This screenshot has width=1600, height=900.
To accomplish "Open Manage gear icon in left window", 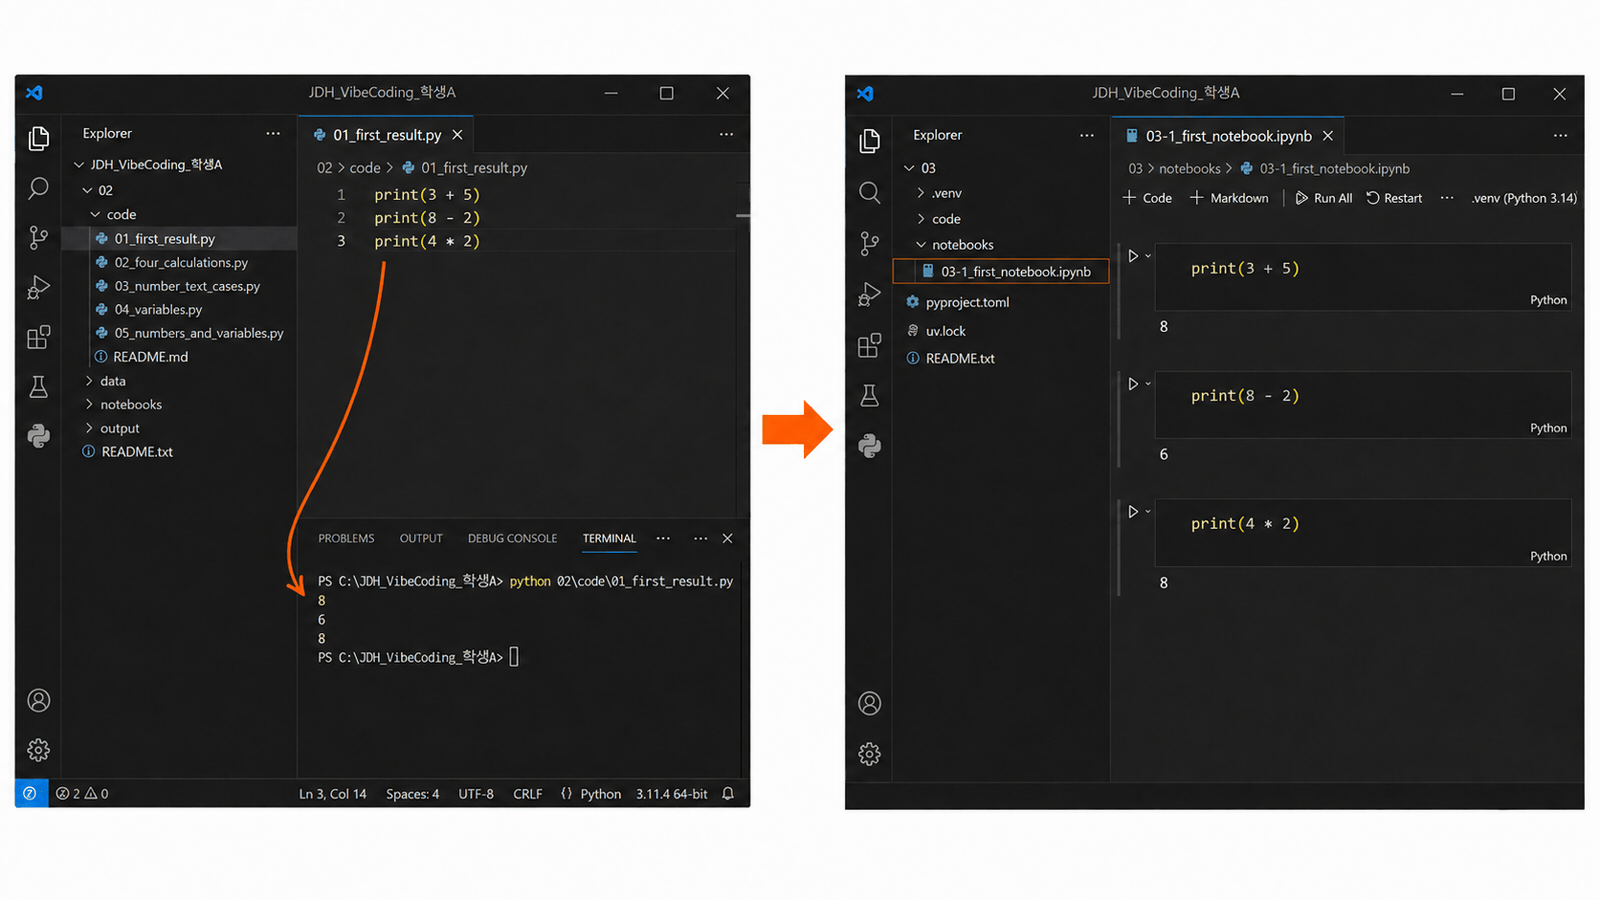I will [38, 750].
